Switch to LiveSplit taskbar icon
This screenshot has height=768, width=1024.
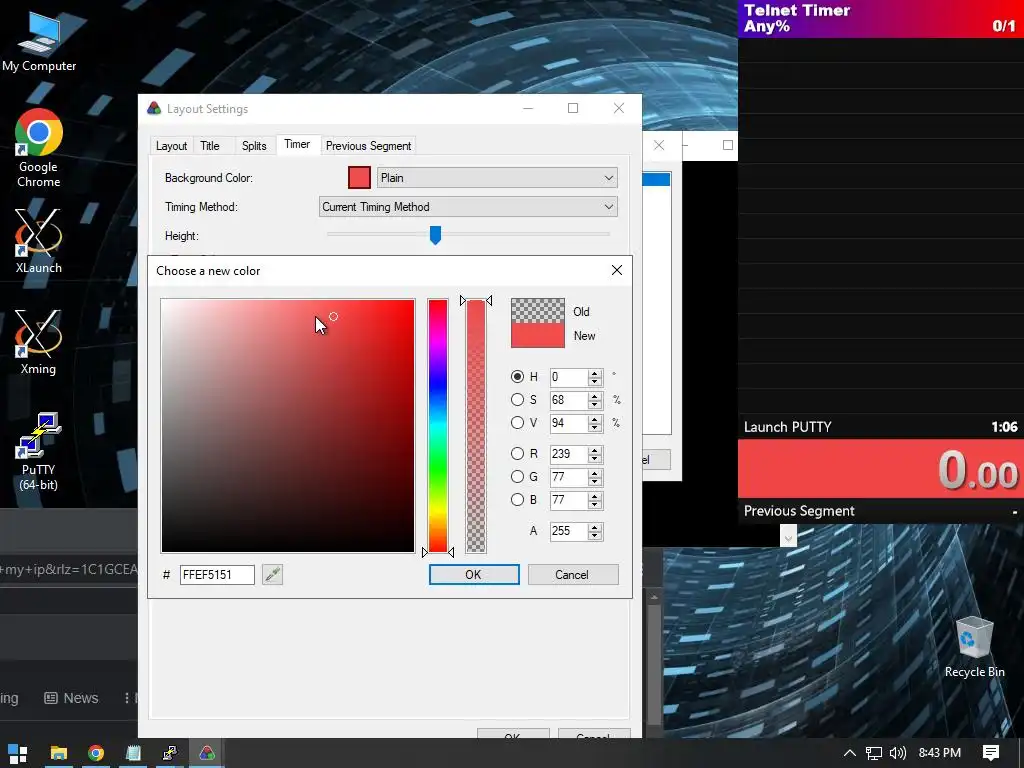pyautogui.click(x=207, y=753)
